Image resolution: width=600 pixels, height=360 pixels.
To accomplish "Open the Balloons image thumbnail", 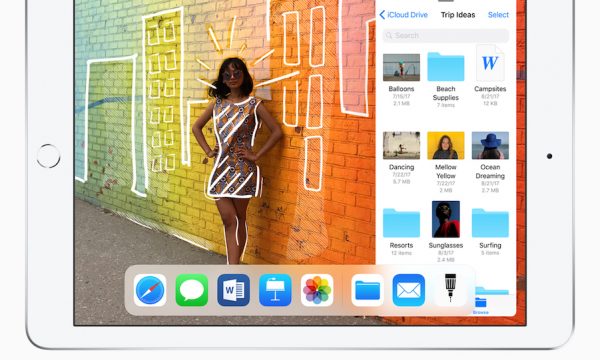I will pyautogui.click(x=401, y=67).
